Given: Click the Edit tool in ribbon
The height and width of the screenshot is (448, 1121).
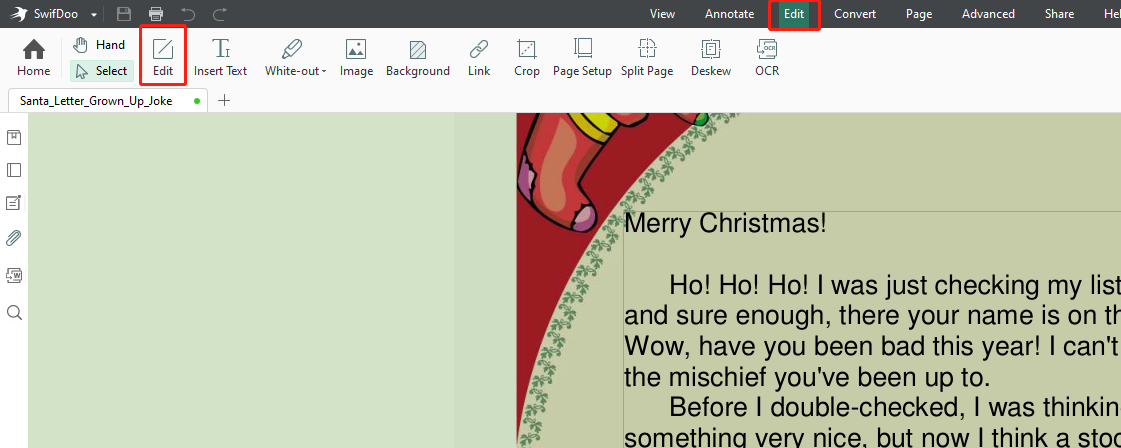Looking at the screenshot, I should coord(163,58).
